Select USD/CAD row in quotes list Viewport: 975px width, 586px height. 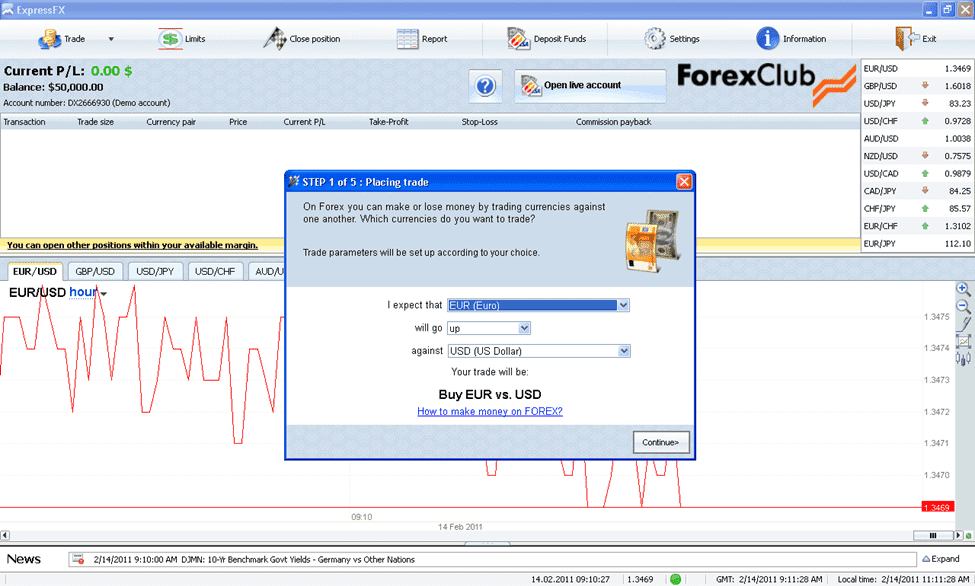click(917, 174)
